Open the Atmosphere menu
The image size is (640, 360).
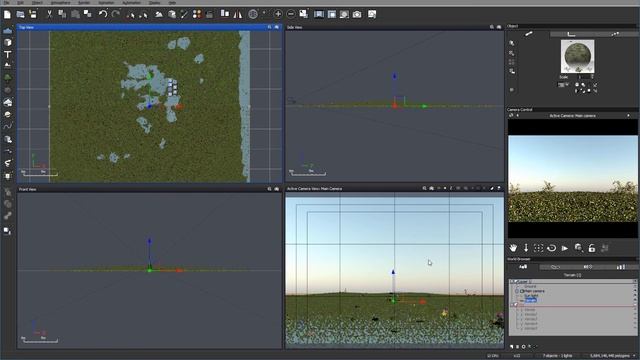[60, 2]
